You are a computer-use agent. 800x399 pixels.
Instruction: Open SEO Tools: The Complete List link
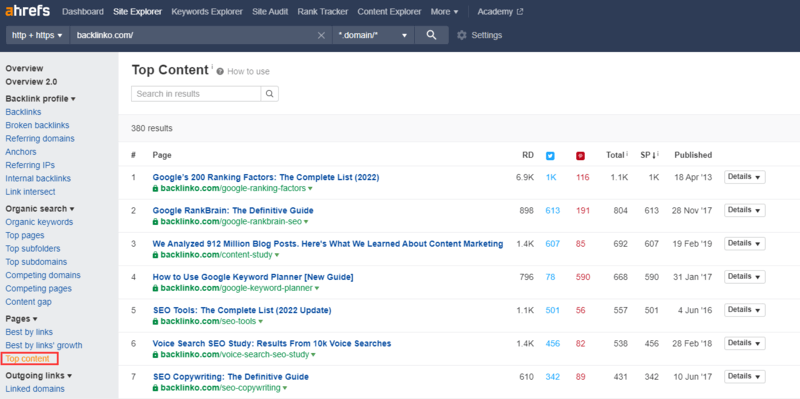242,310
